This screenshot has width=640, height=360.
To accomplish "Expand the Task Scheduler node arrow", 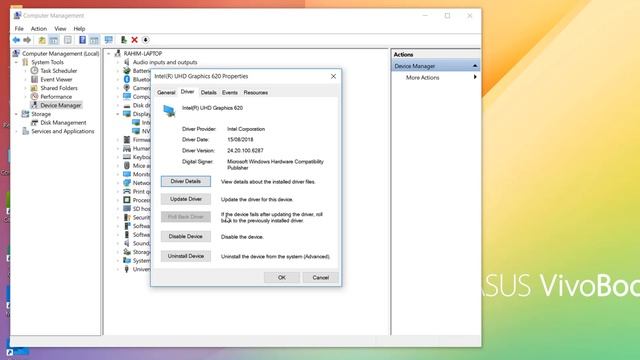I will coord(25,71).
